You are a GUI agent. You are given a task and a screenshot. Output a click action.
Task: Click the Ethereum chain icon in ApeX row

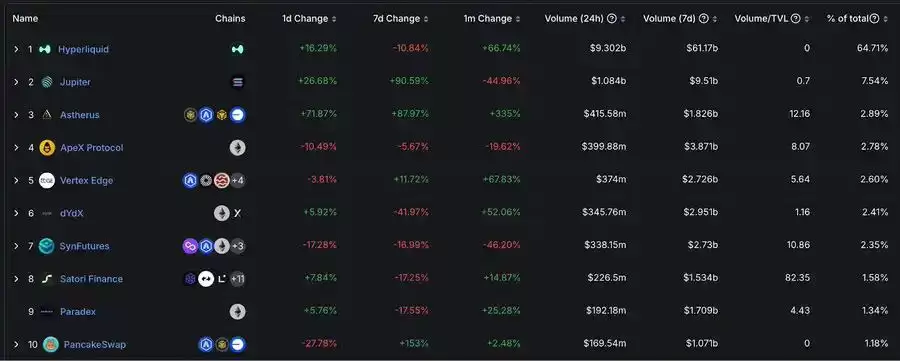tap(237, 147)
